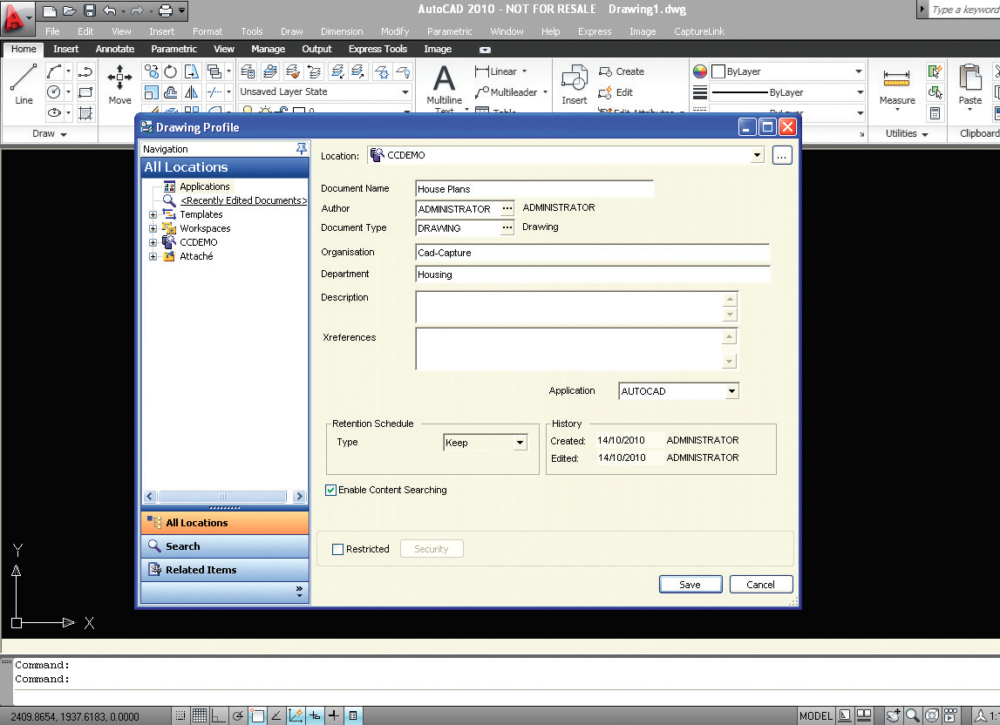The height and width of the screenshot is (725, 1000).
Task: Click the Save icon in quick access toolbar
Action: click(90, 10)
